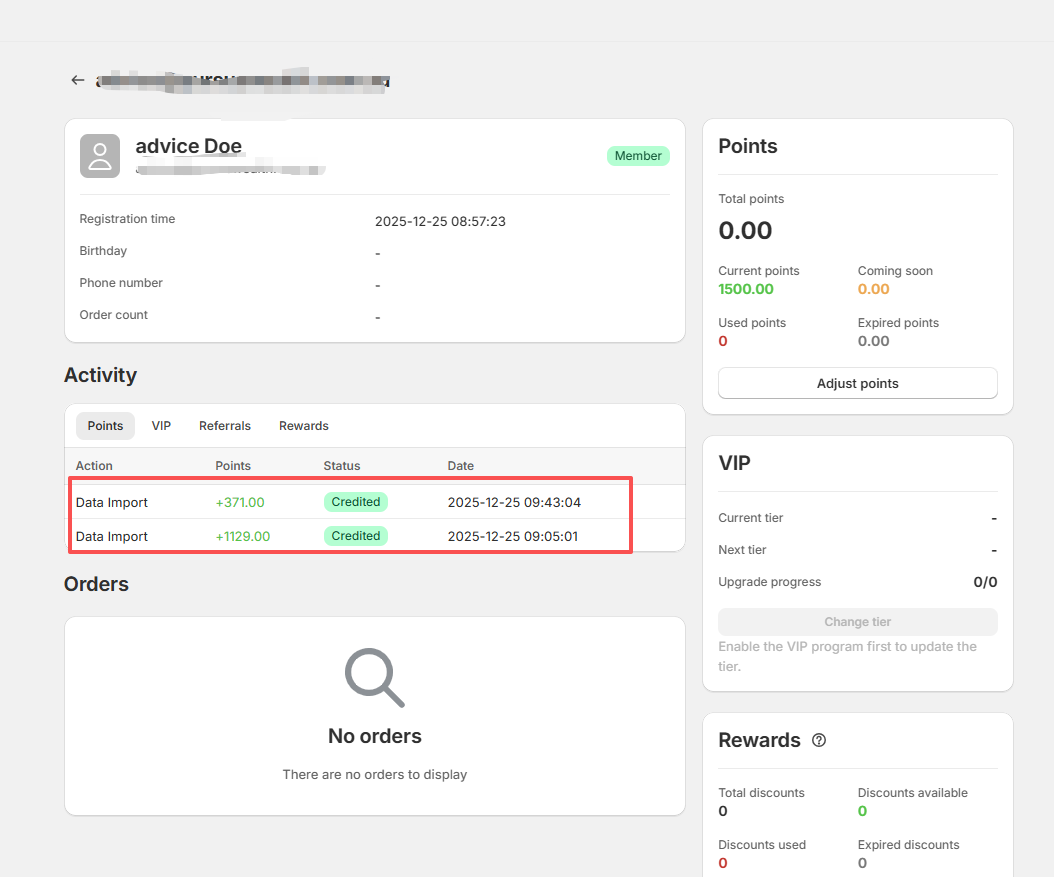The height and width of the screenshot is (877, 1054).
Task: Select the second Data Import row action
Action: click(x=112, y=536)
